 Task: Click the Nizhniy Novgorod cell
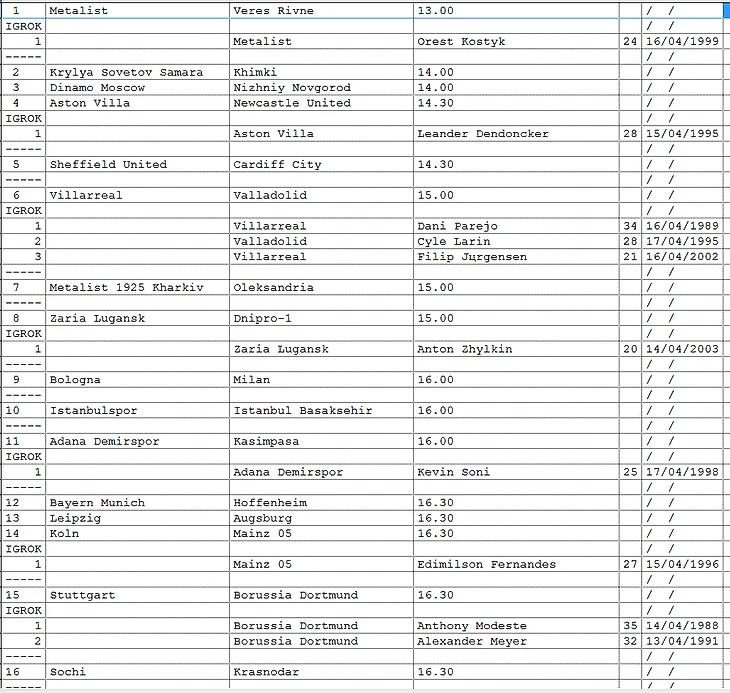point(321,87)
